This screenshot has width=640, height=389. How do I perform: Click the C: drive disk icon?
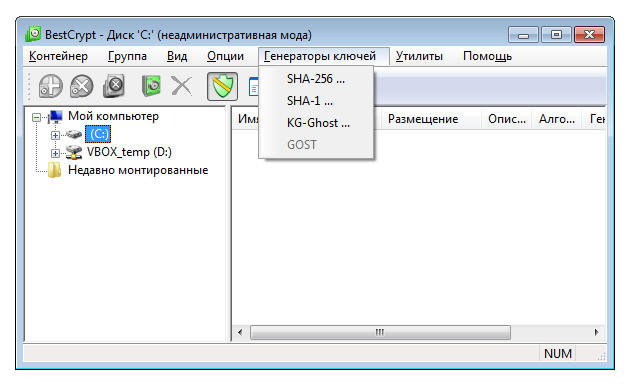coord(74,134)
